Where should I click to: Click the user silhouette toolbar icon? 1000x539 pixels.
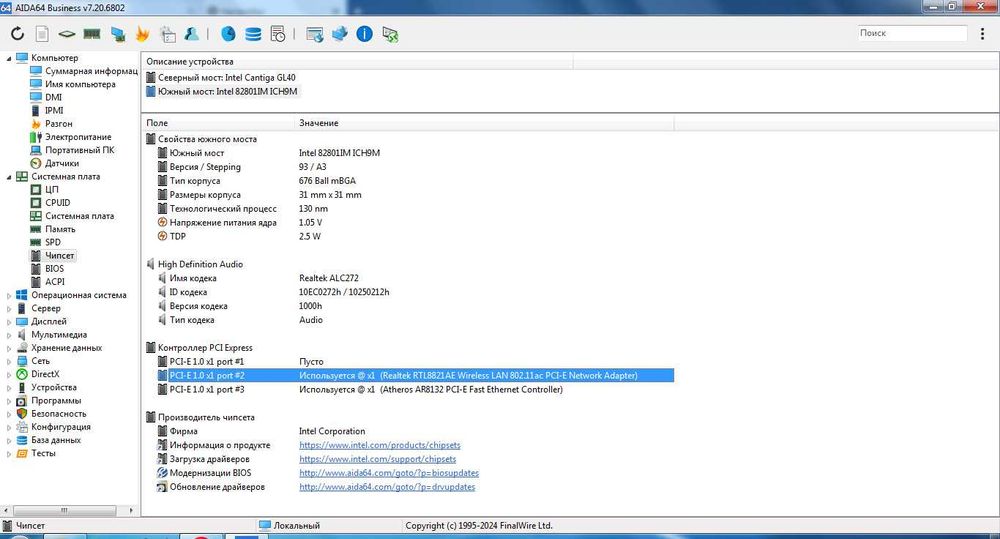(192, 34)
